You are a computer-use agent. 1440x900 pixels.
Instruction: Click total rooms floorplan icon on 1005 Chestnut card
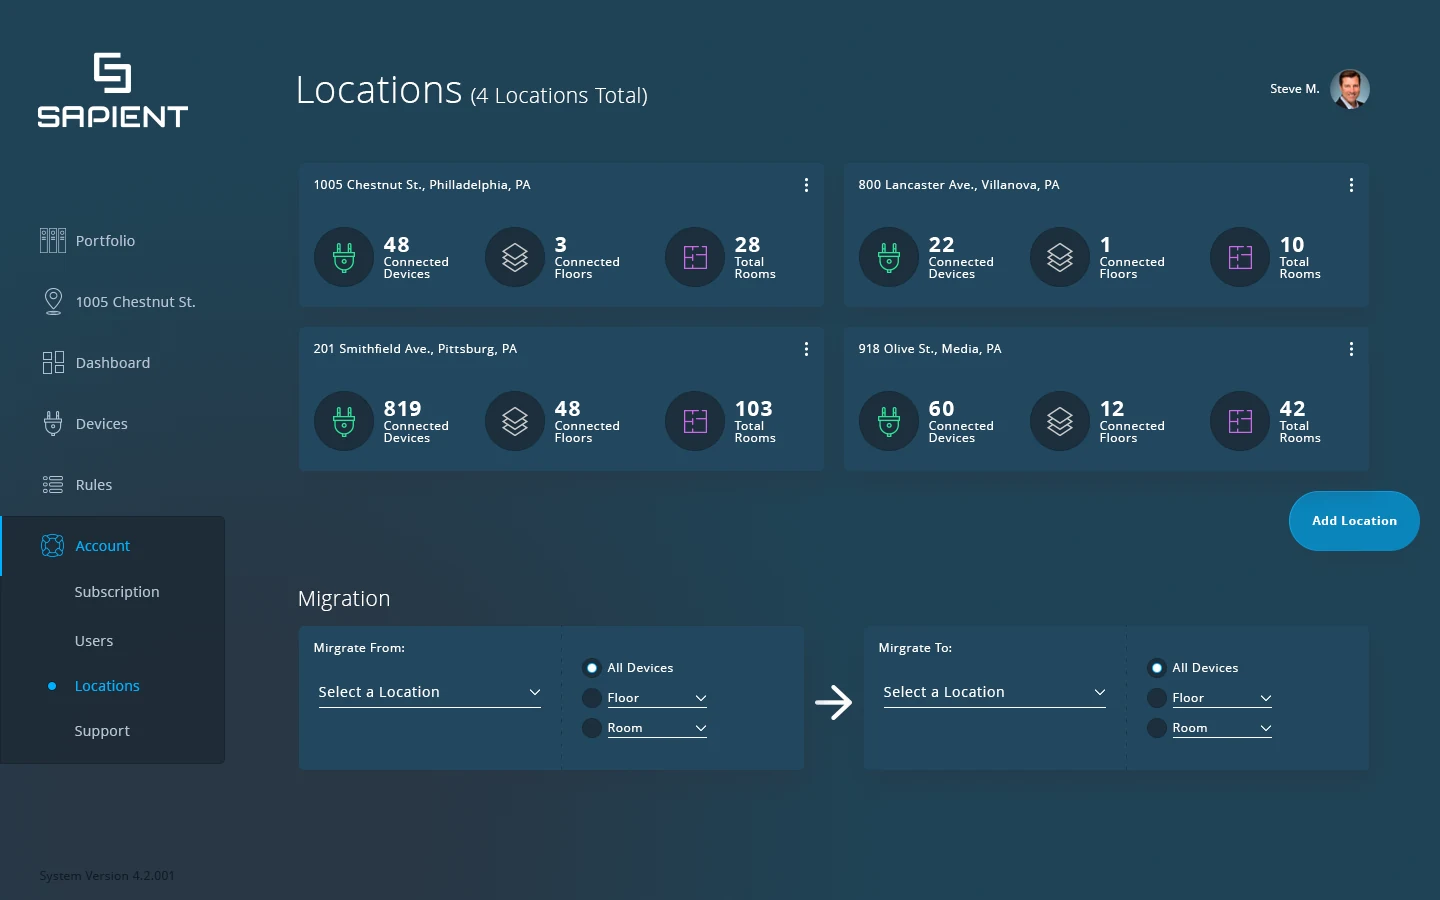695,257
